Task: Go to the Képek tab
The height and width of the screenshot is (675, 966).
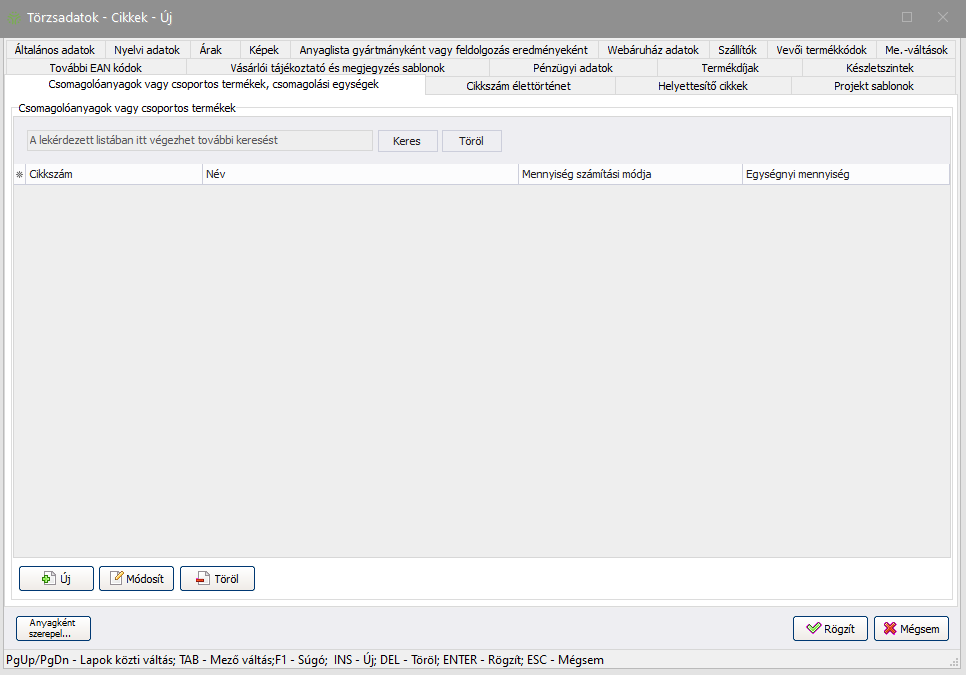Action: click(x=264, y=50)
